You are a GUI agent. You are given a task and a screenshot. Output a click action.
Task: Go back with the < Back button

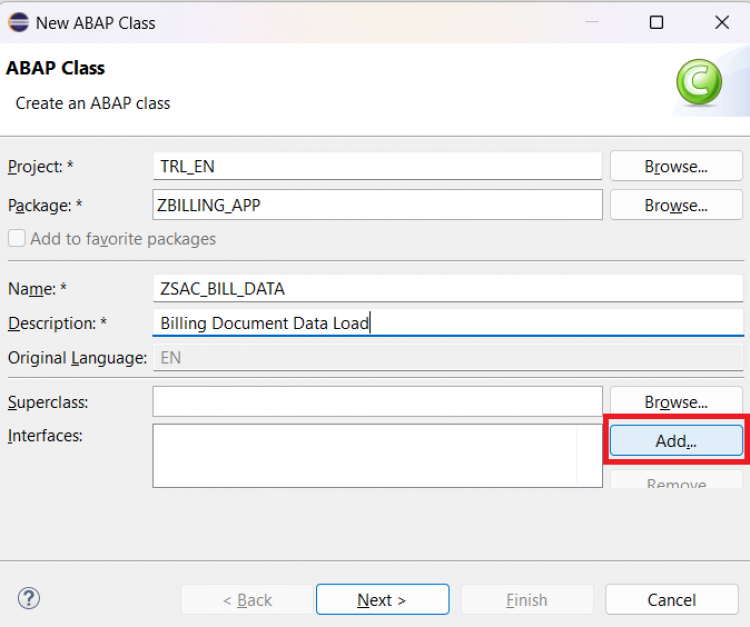tap(247, 600)
